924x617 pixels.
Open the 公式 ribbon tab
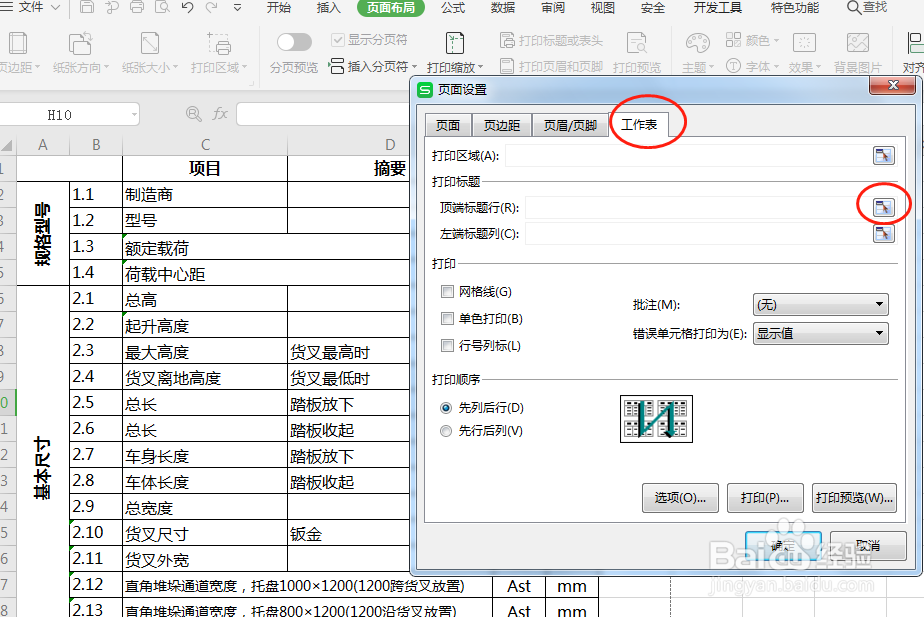coord(452,8)
